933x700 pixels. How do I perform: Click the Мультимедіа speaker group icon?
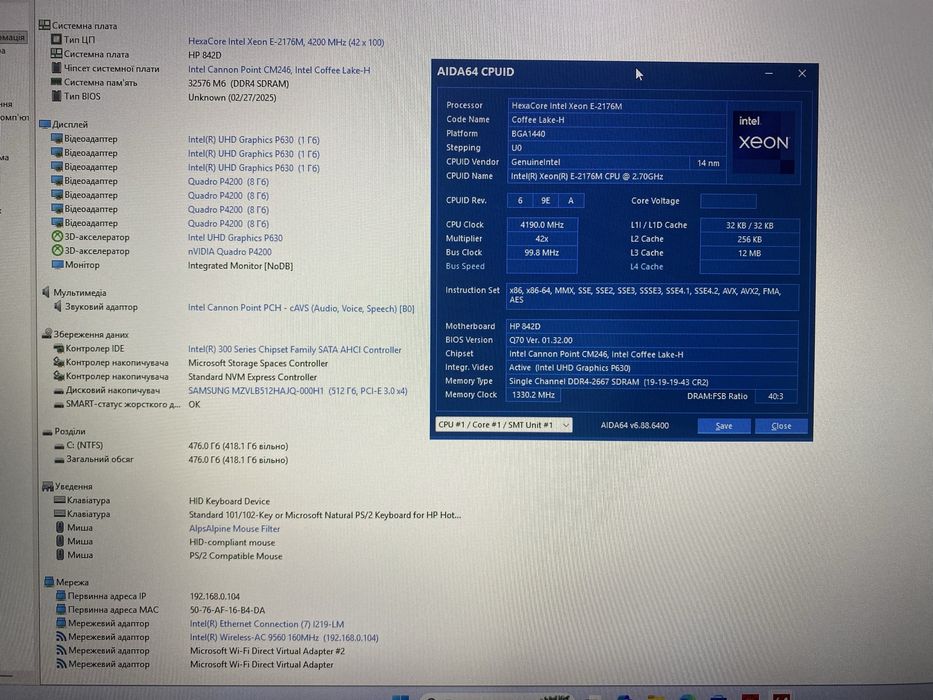46,292
